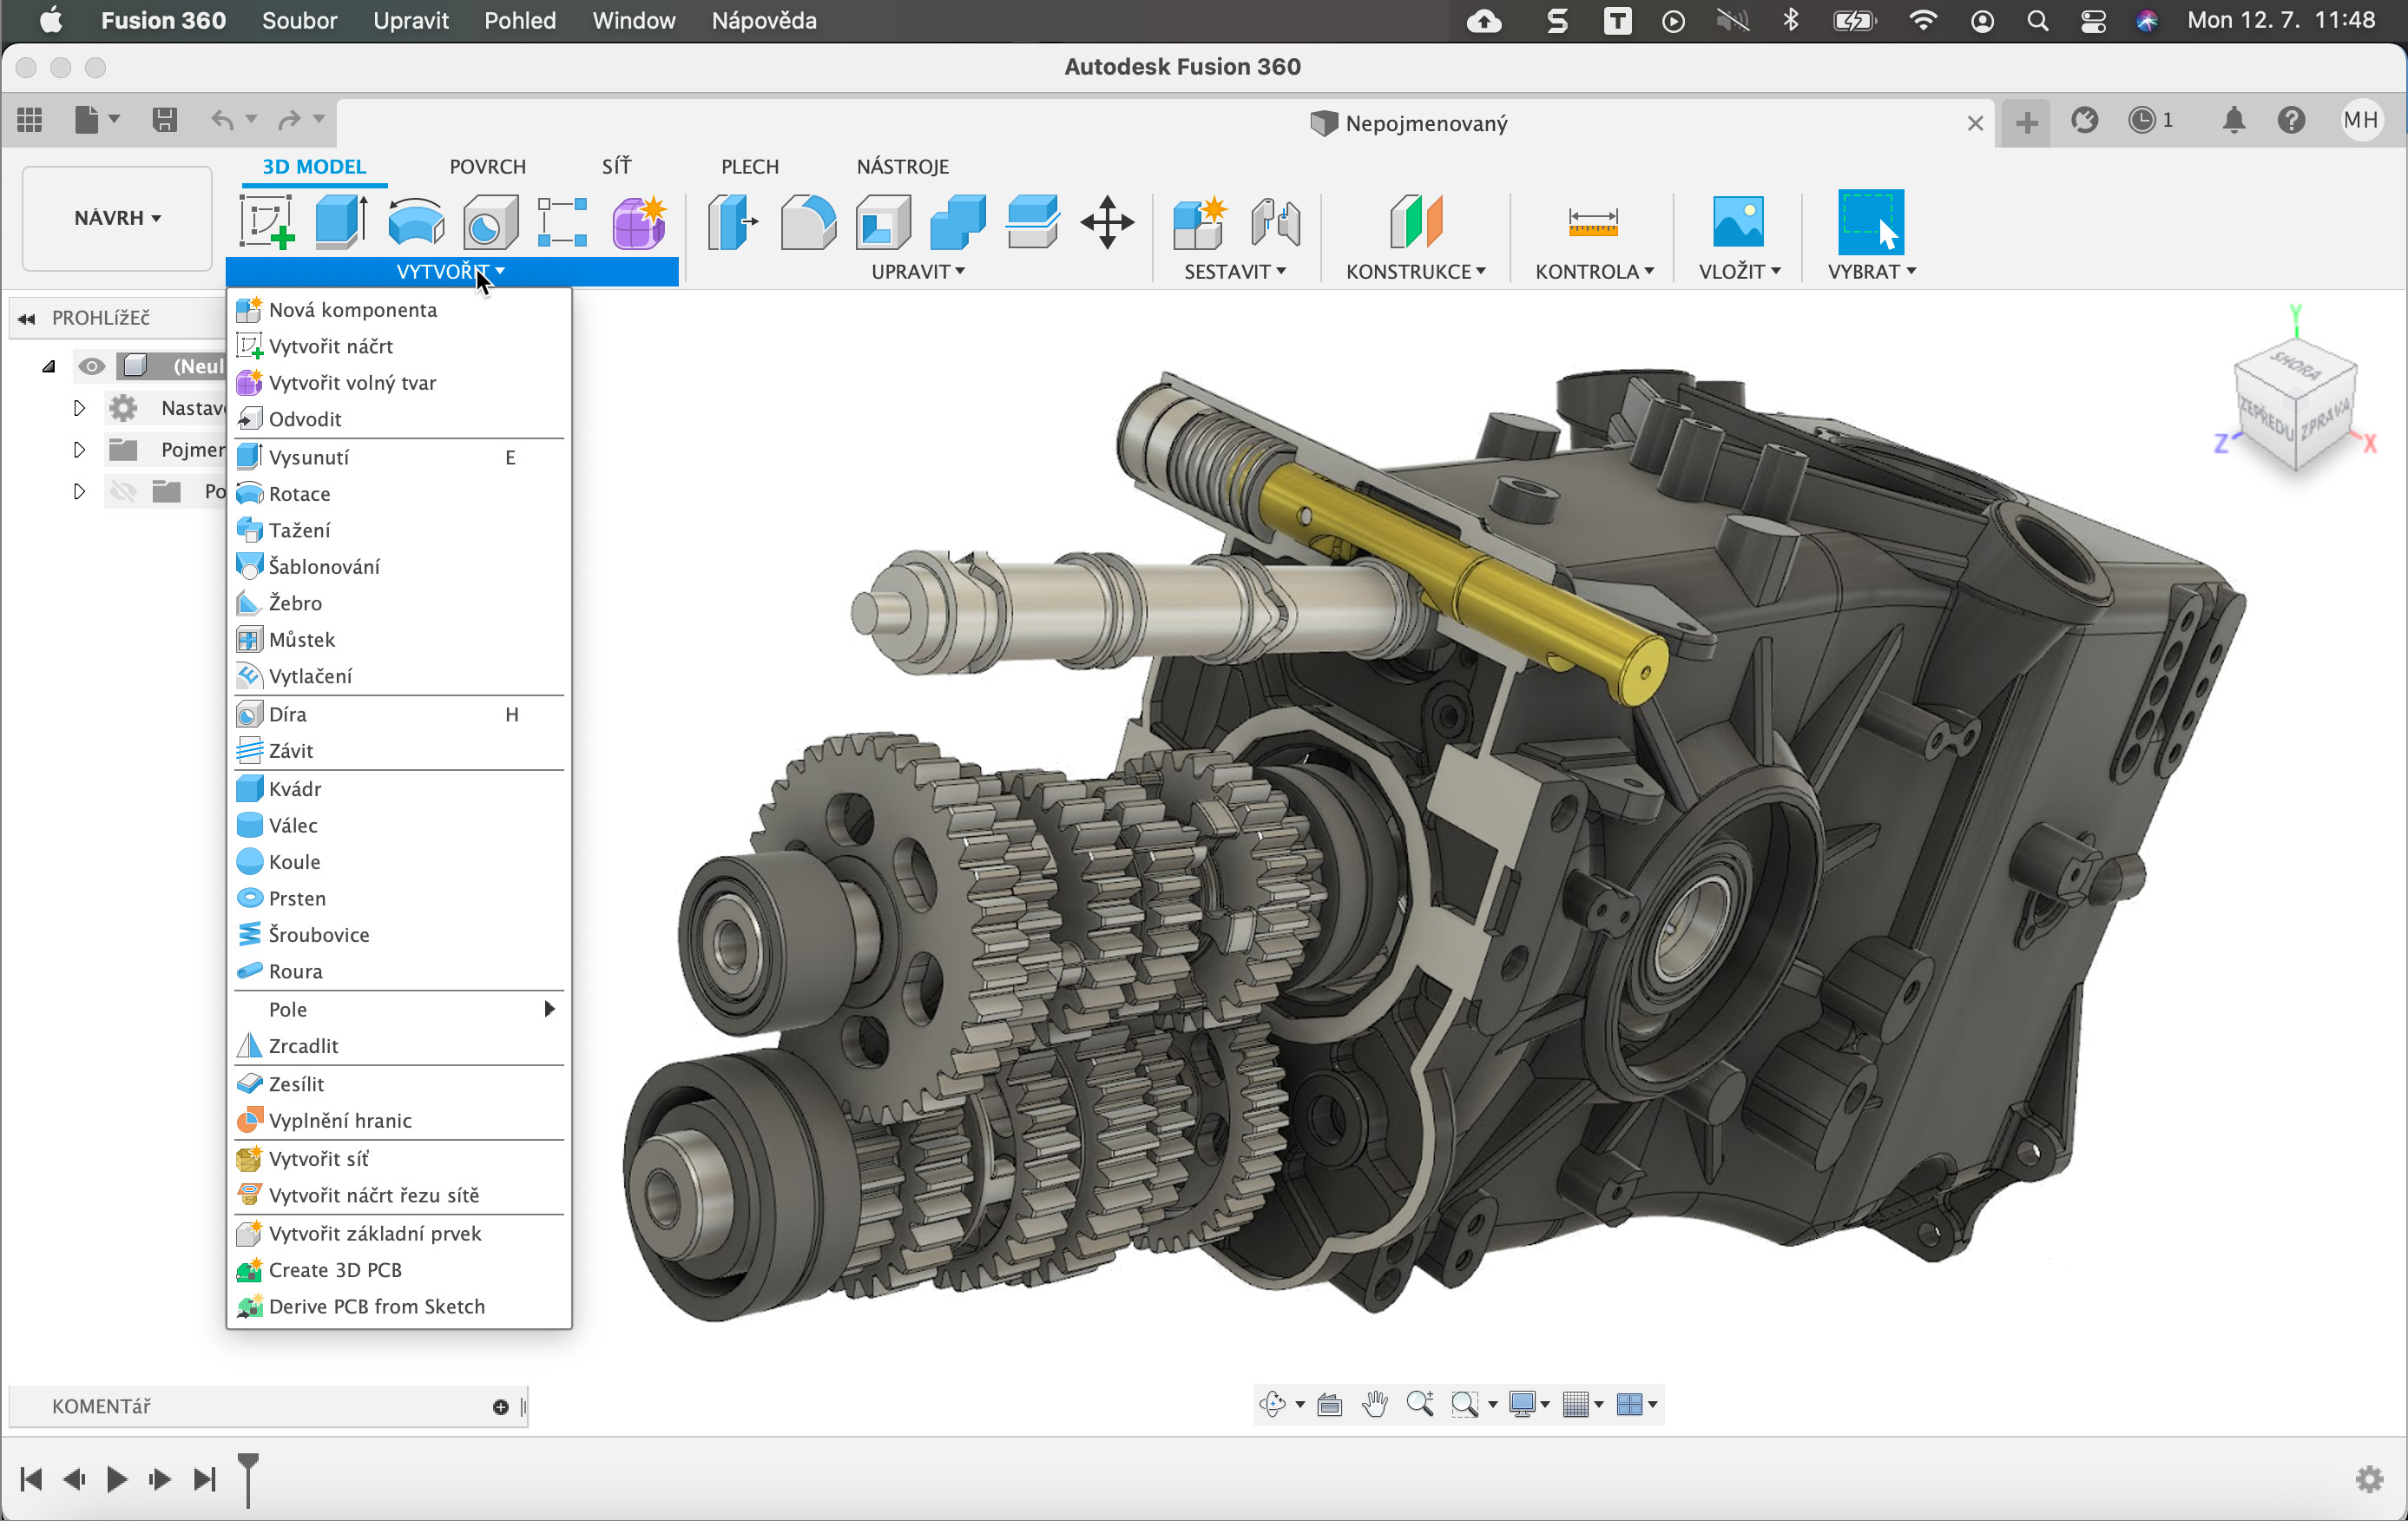Open the Create Form purple icon
Screen dimensions: 2408x1521
[638, 221]
